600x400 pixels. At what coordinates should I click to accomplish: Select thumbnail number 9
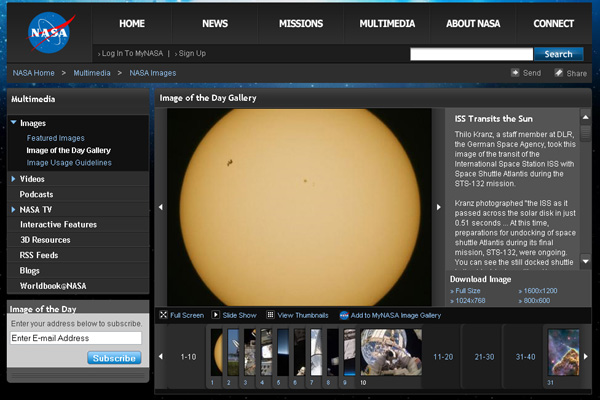[349, 352]
